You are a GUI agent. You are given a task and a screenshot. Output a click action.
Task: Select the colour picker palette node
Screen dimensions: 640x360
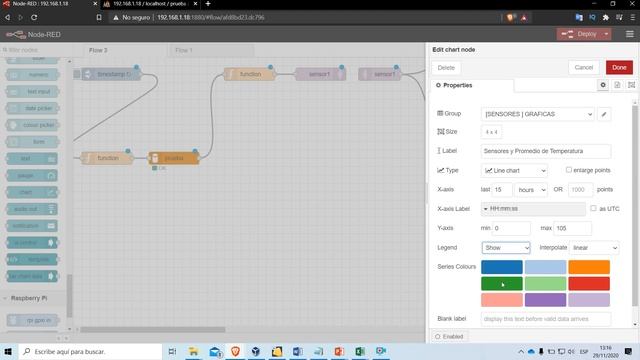pos(32,125)
